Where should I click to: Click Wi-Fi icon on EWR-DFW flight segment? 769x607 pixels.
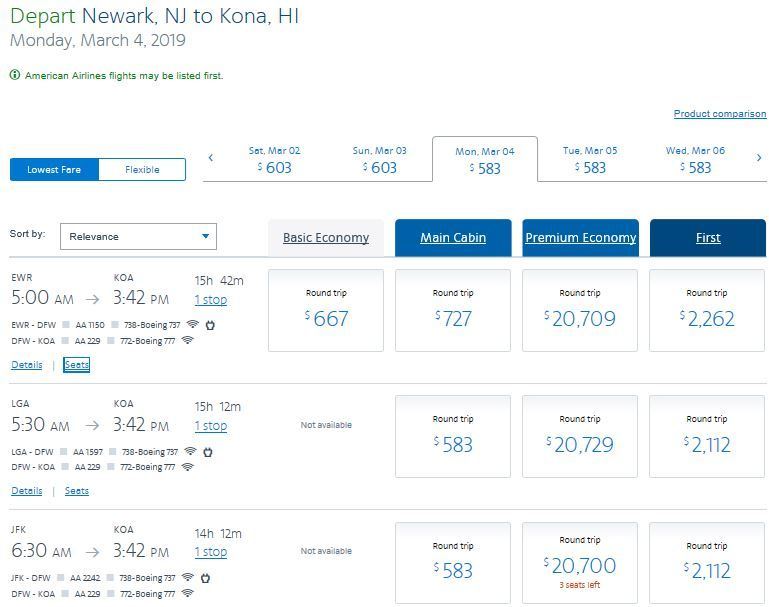pos(192,325)
